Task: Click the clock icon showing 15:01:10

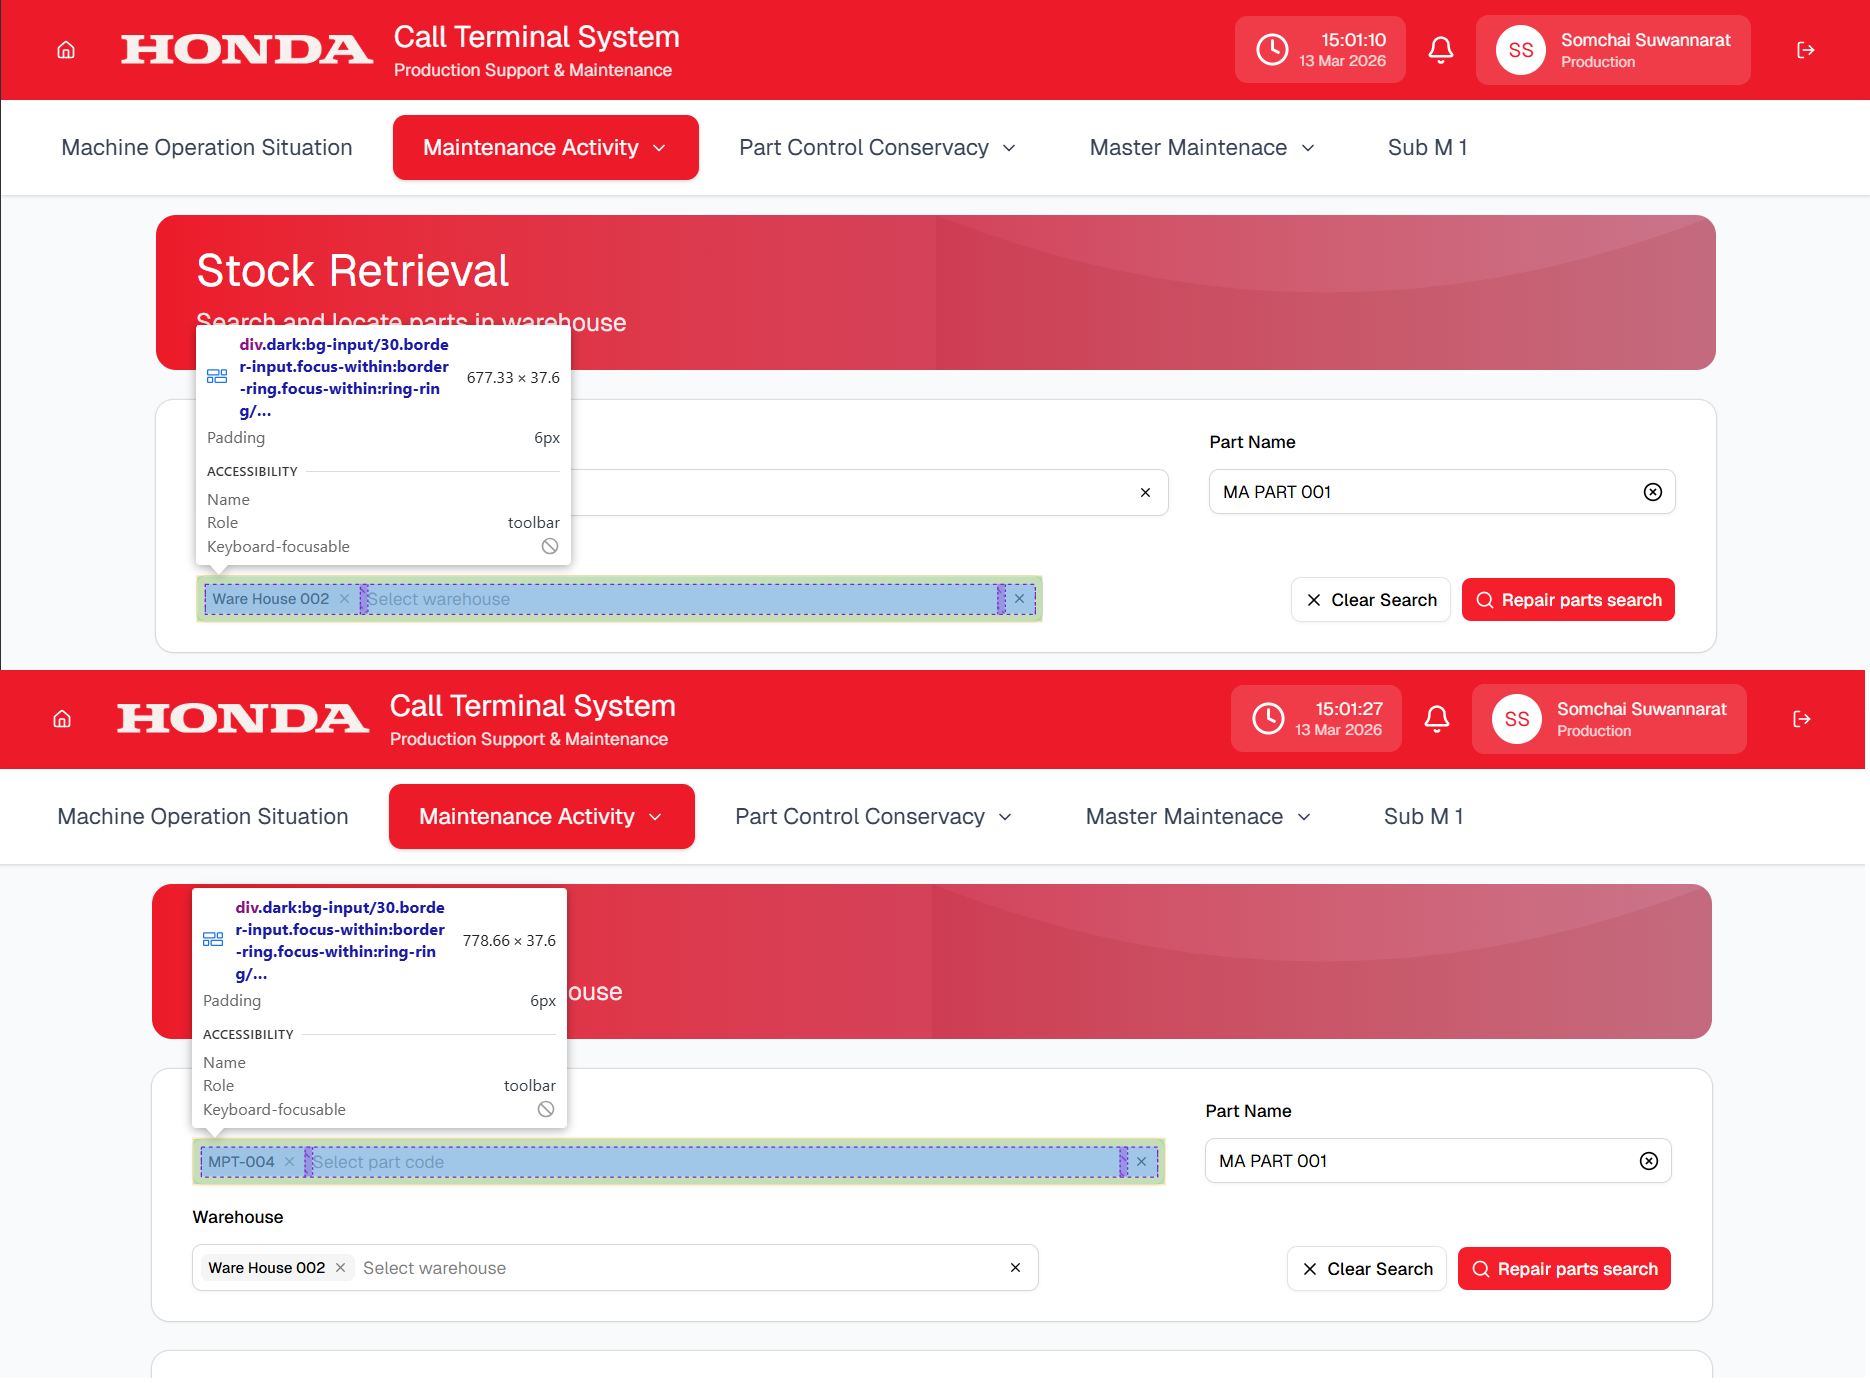Action: click(1272, 50)
